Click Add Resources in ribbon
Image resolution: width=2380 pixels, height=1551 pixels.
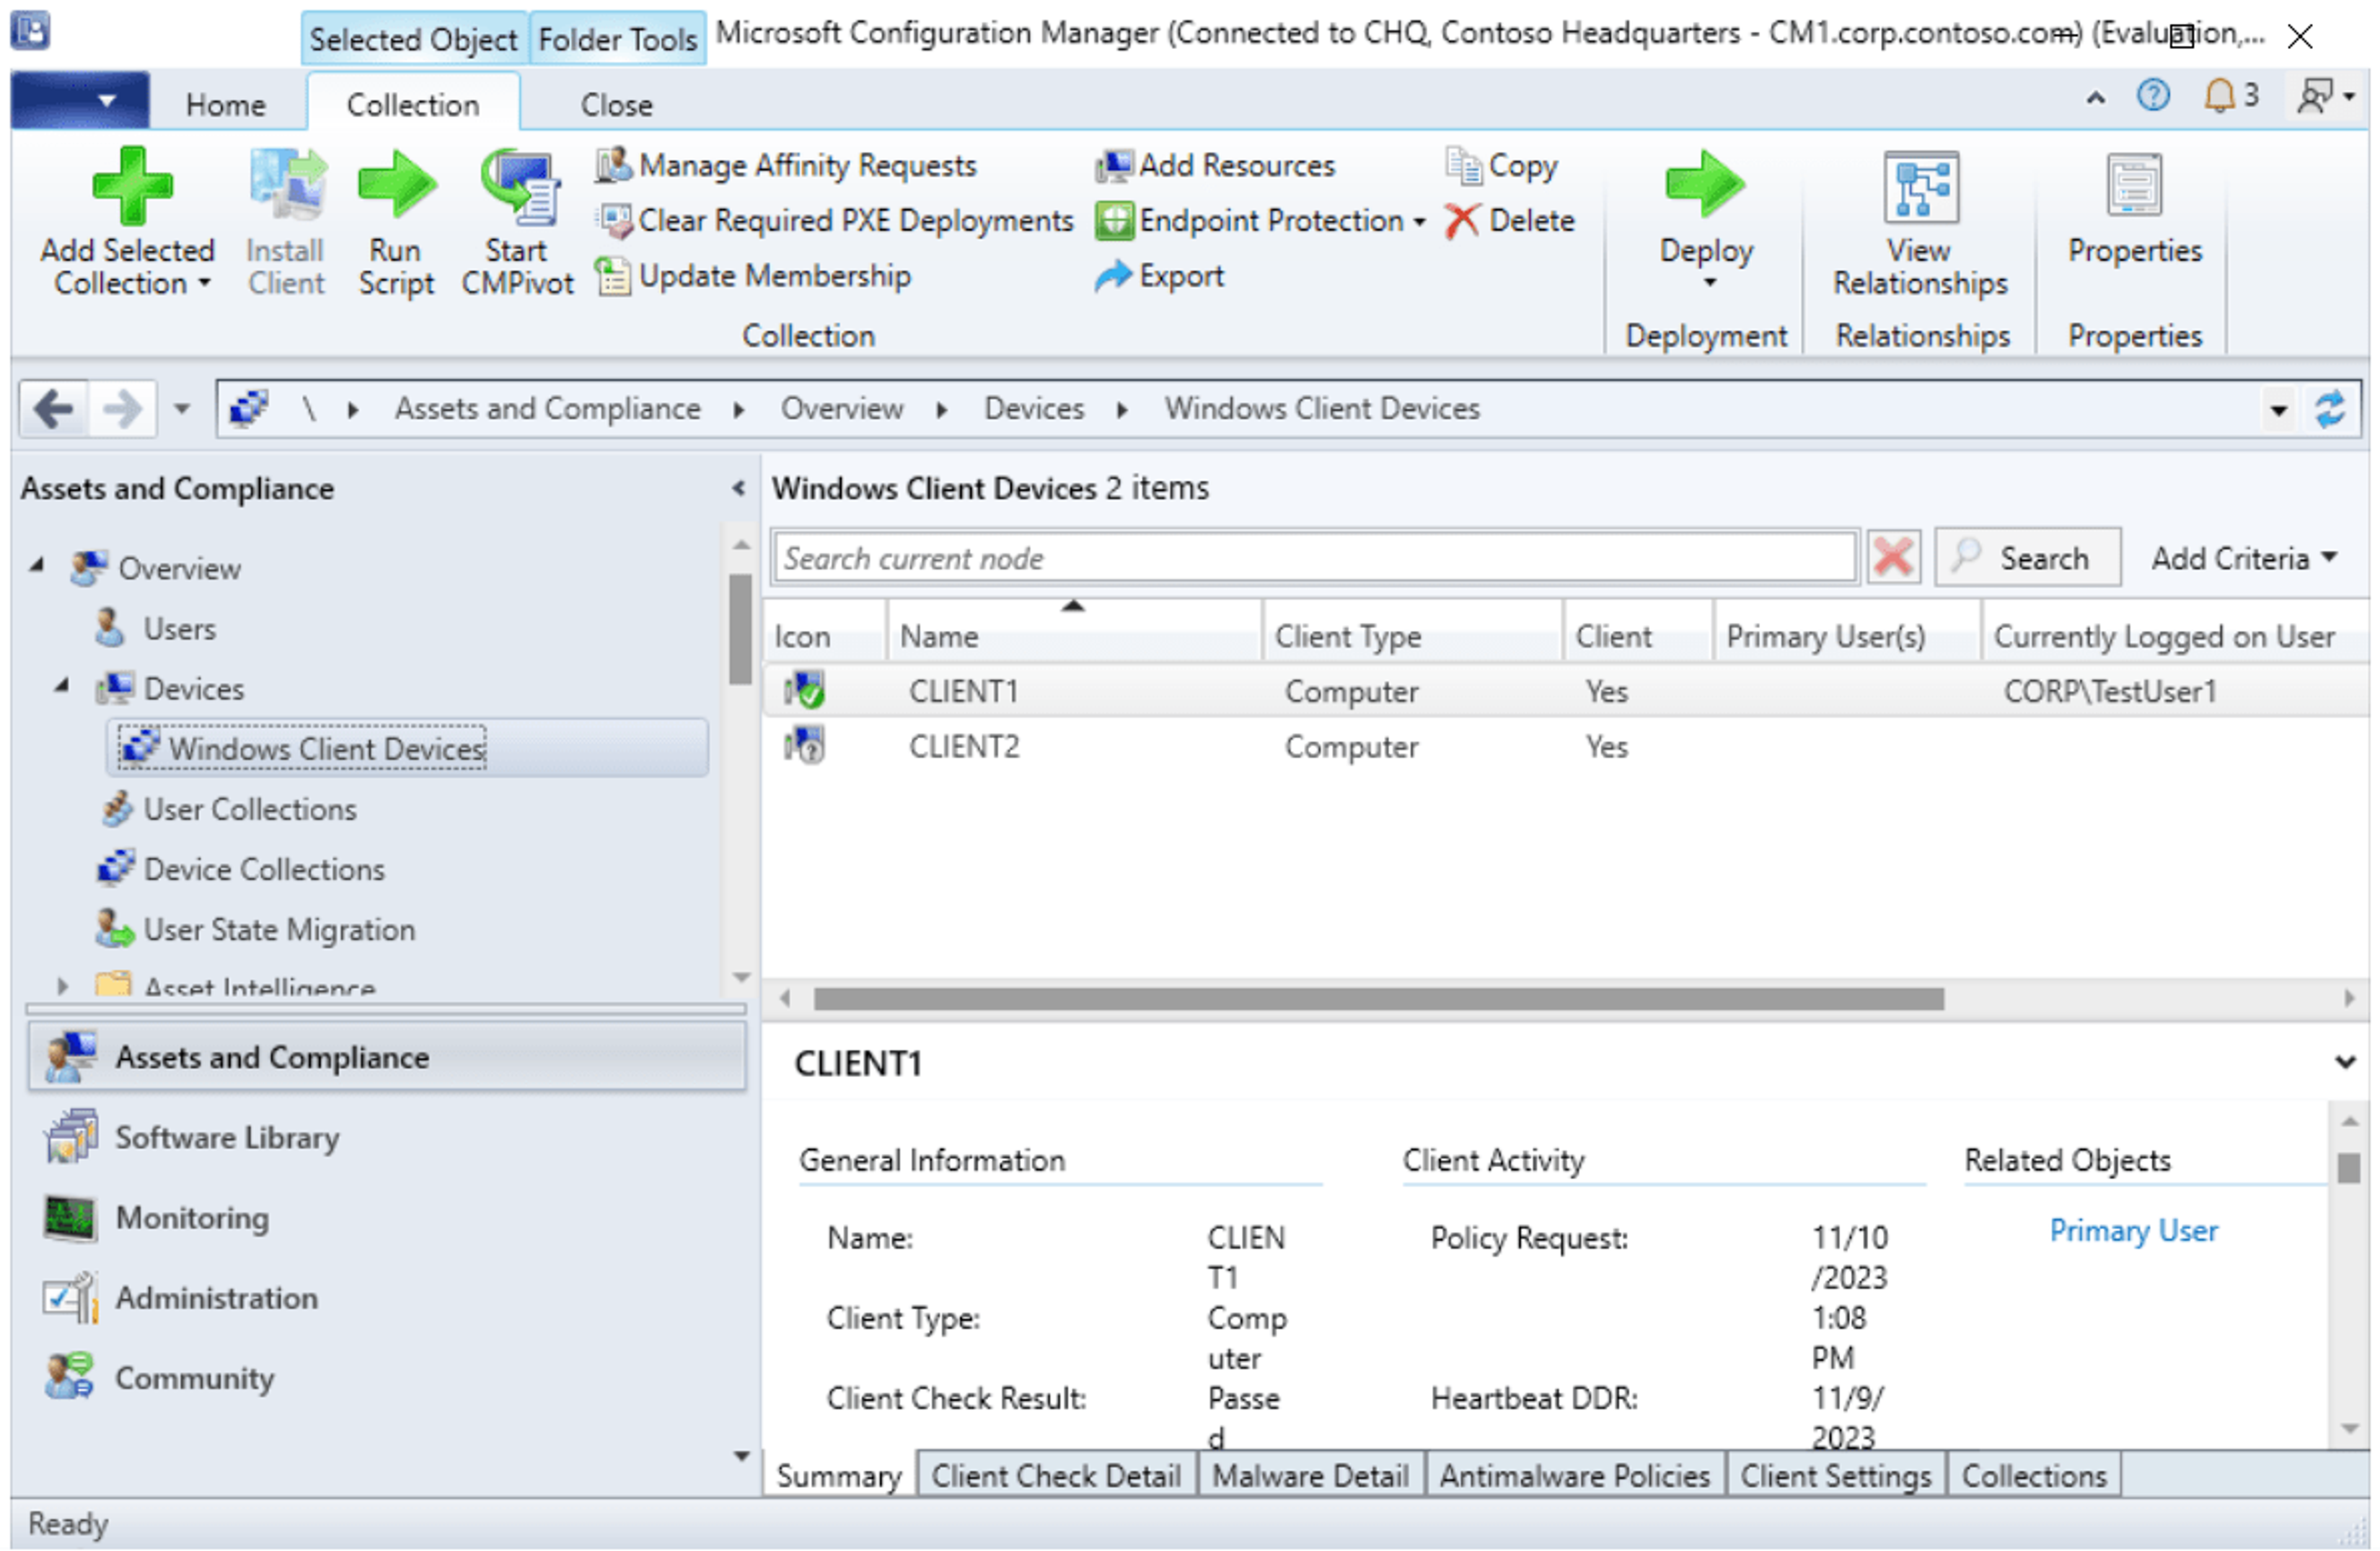[1216, 166]
